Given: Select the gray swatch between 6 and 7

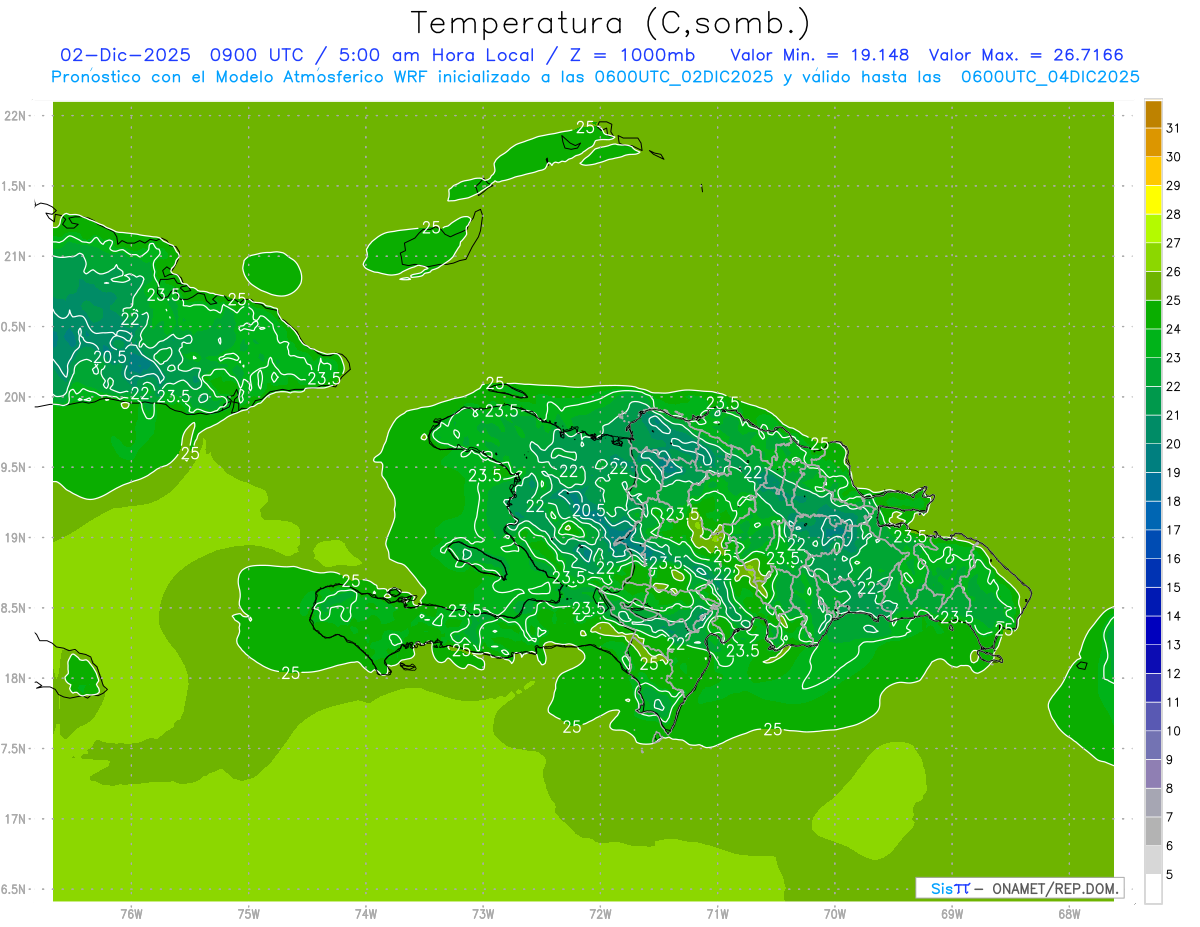Looking at the screenshot, I should pyautogui.click(x=1153, y=831).
